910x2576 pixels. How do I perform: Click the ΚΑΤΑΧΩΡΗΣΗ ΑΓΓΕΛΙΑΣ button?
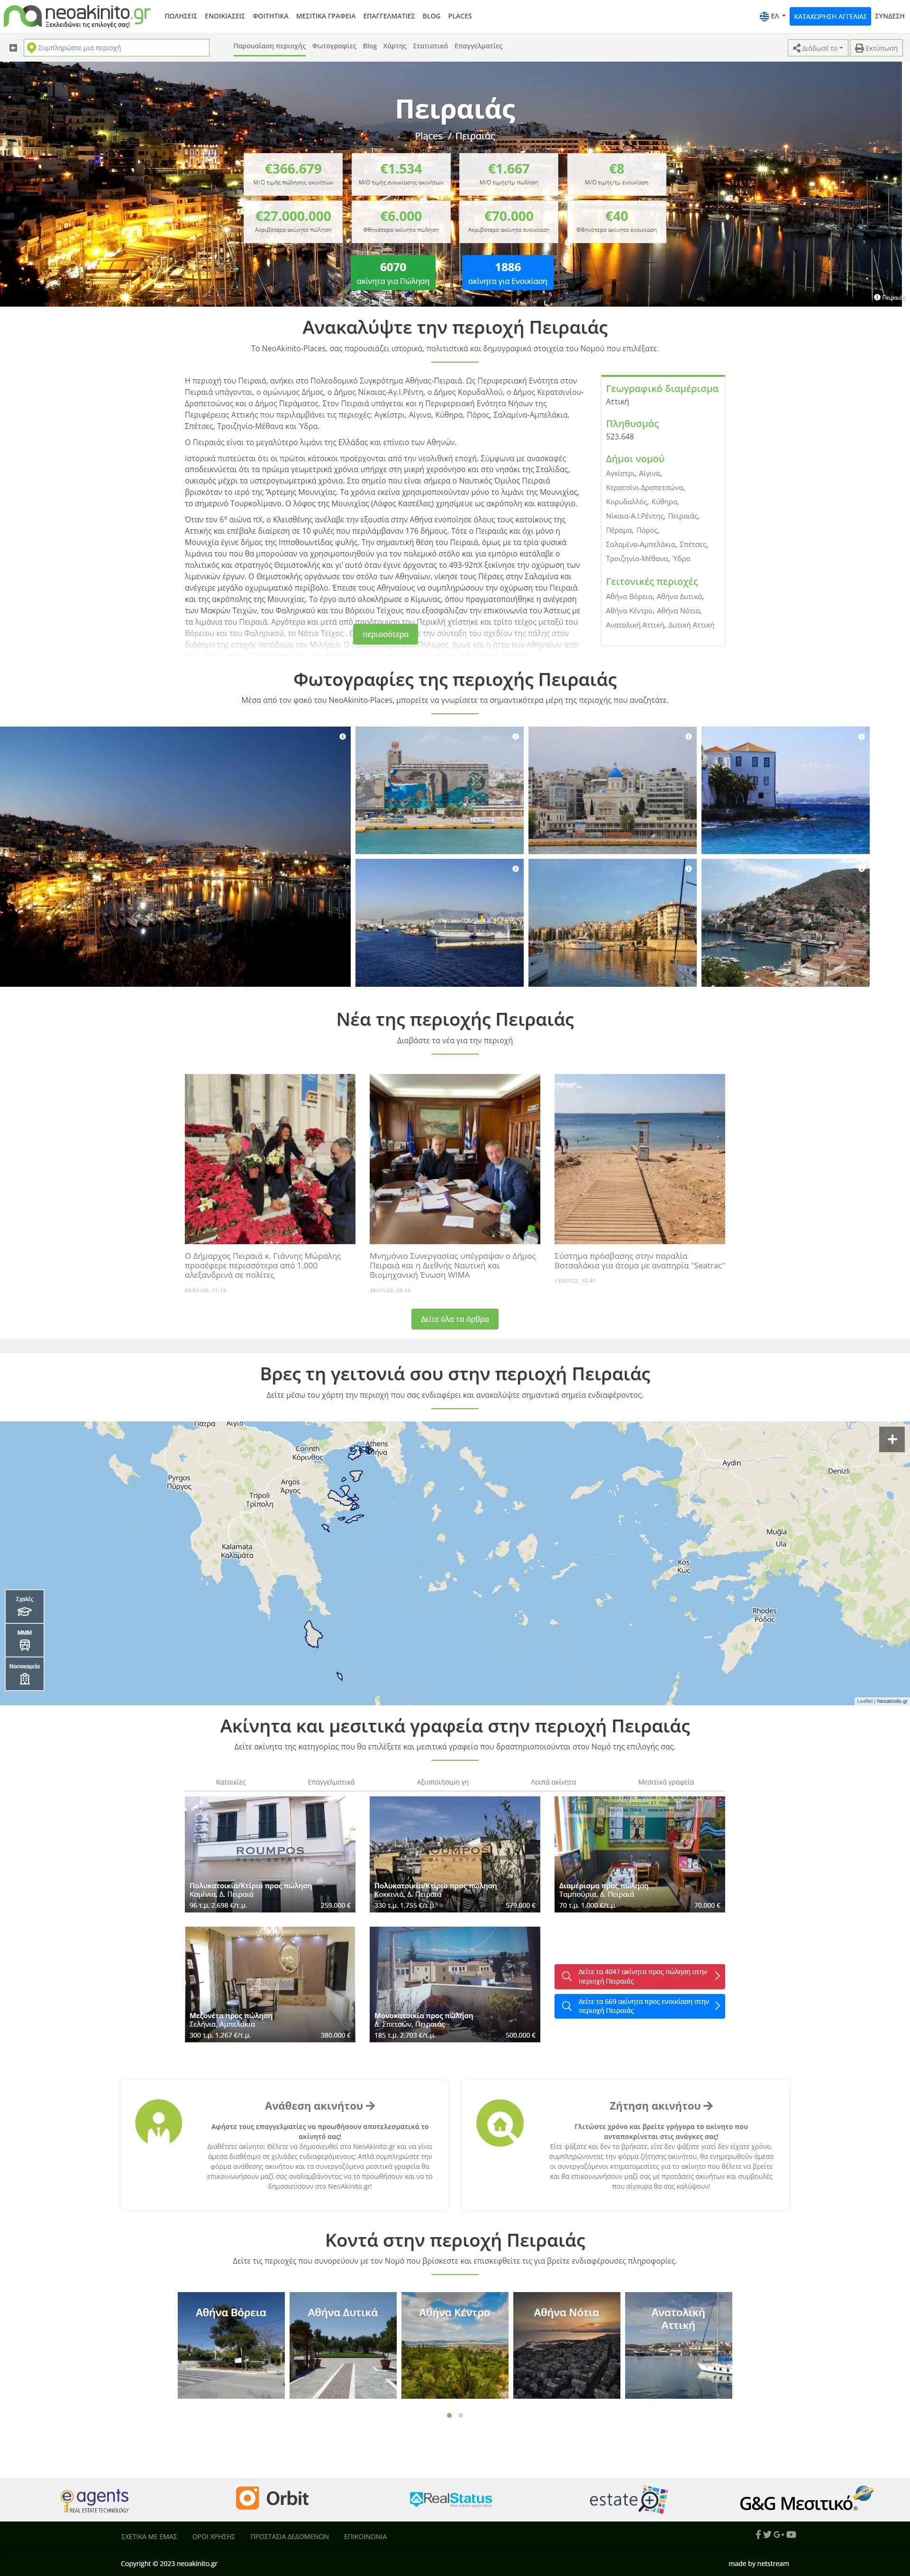click(830, 16)
